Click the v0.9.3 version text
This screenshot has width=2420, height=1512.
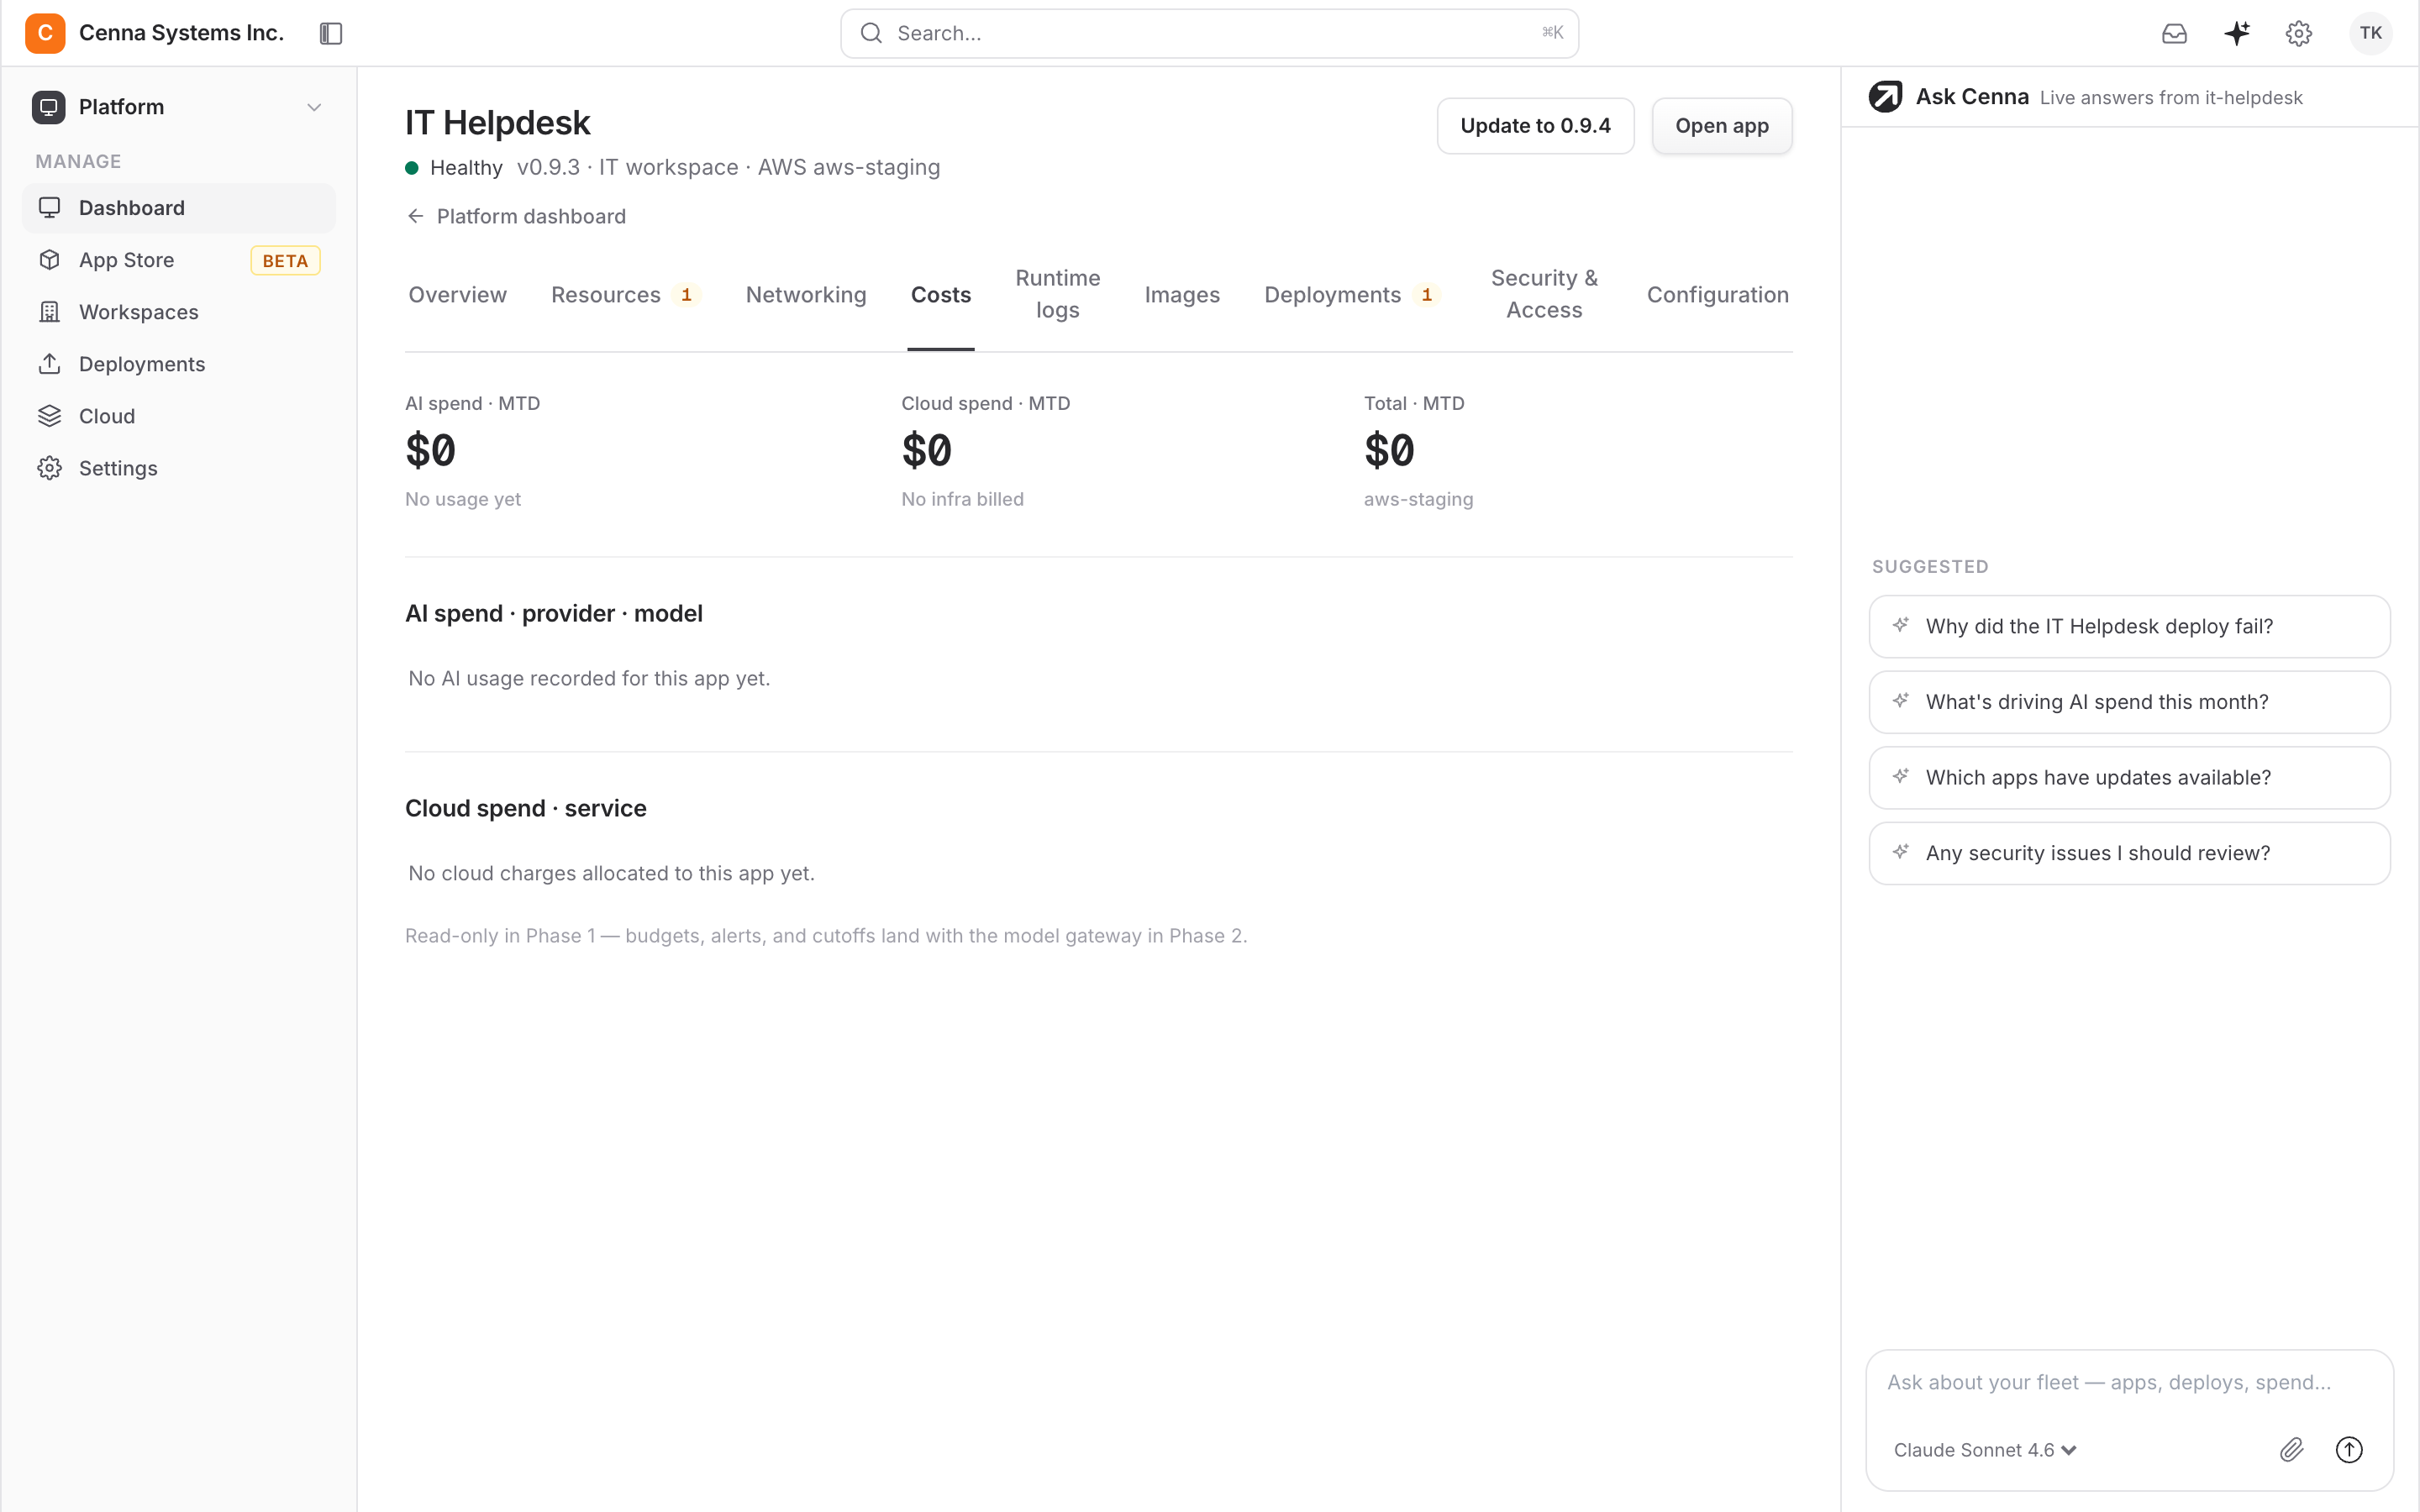pos(548,167)
